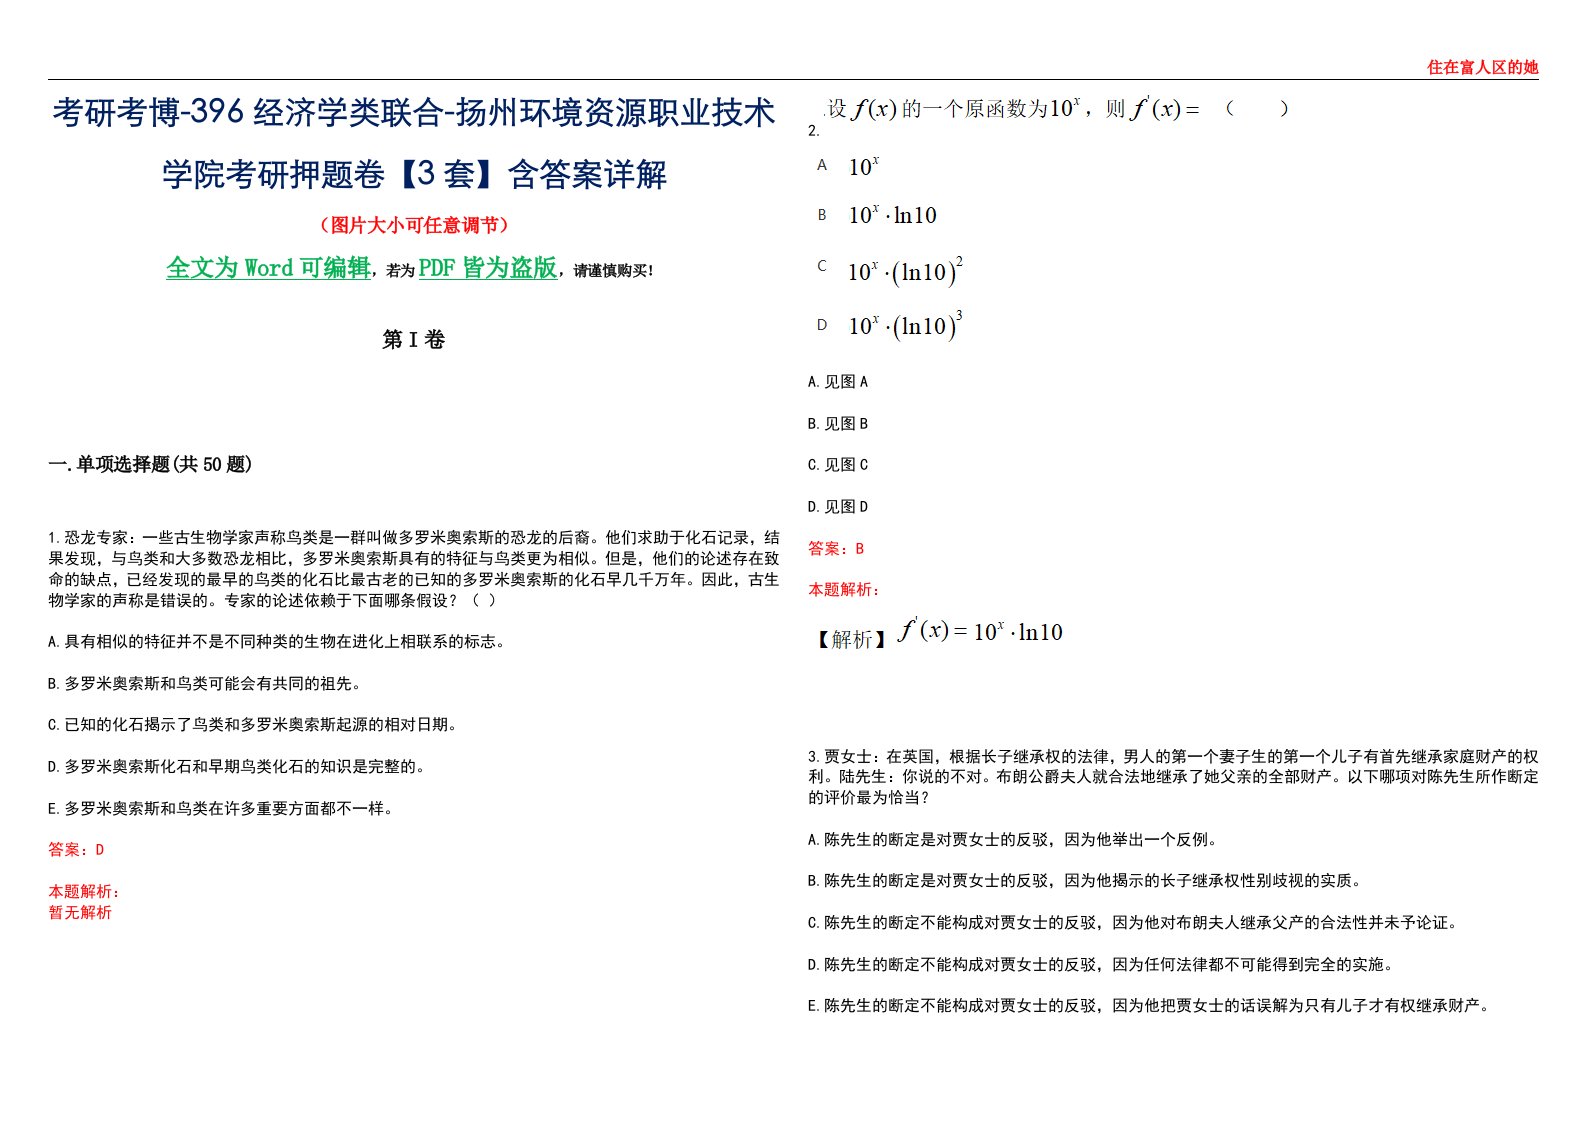Click the red text 答案:D
This screenshot has width=1587, height=1122.
tap(76, 850)
